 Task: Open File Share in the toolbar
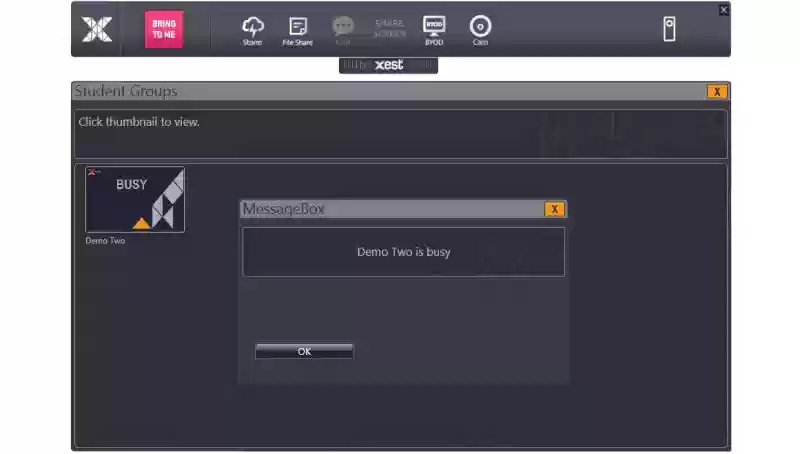click(297, 31)
